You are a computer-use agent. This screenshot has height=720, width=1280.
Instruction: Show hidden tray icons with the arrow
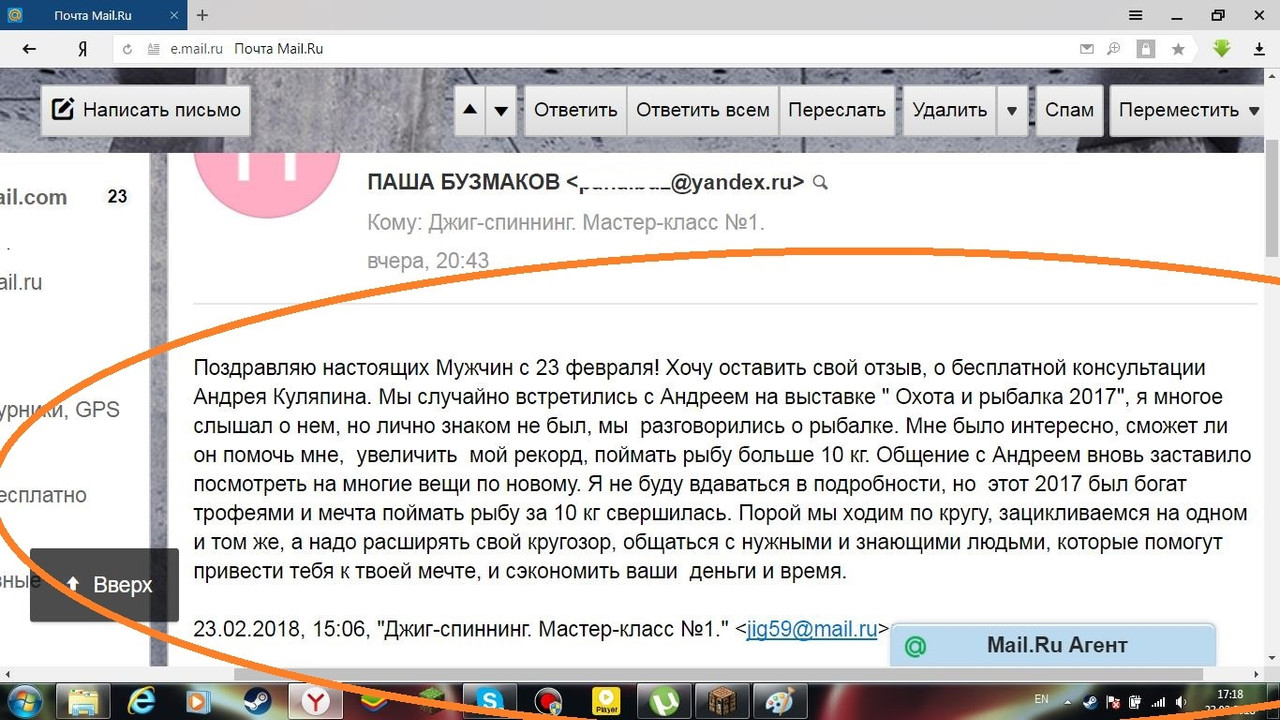coord(1066,700)
